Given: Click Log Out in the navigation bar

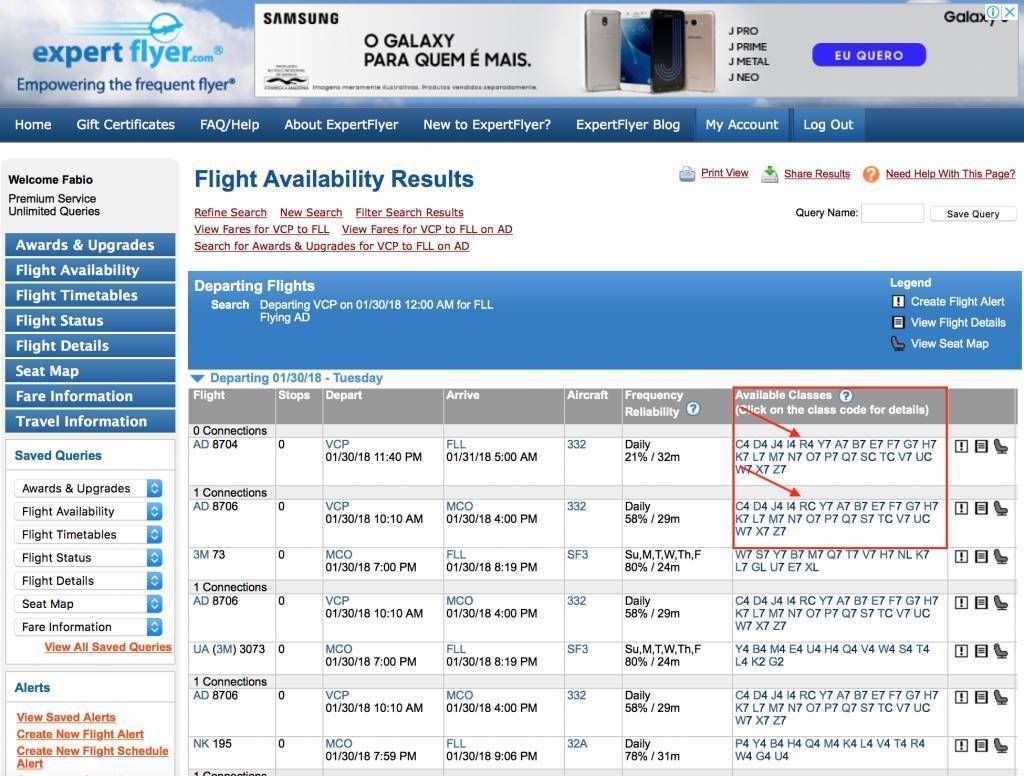Looking at the screenshot, I should click(x=828, y=125).
